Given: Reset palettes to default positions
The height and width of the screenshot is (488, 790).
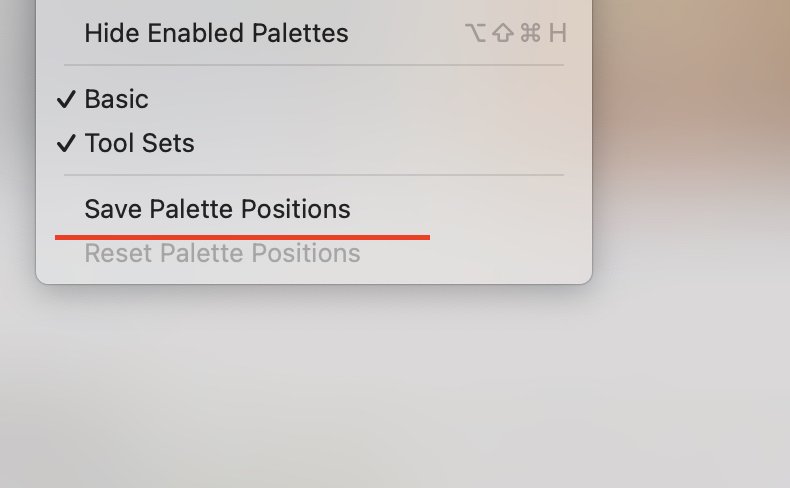Looking at the screenshot, I should pos(222,254).
